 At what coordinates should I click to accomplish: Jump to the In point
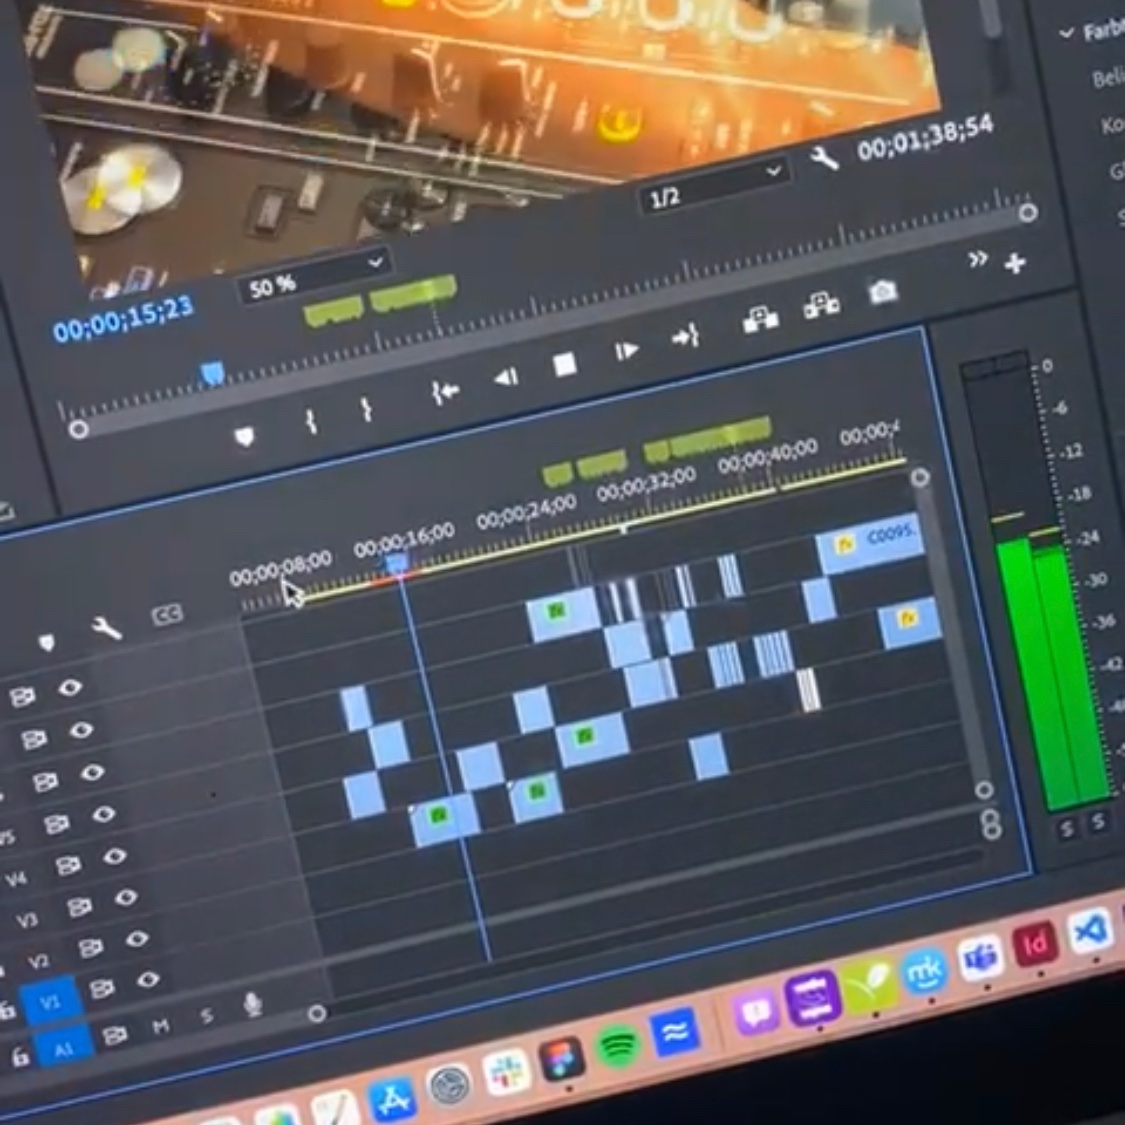[445, 392]
